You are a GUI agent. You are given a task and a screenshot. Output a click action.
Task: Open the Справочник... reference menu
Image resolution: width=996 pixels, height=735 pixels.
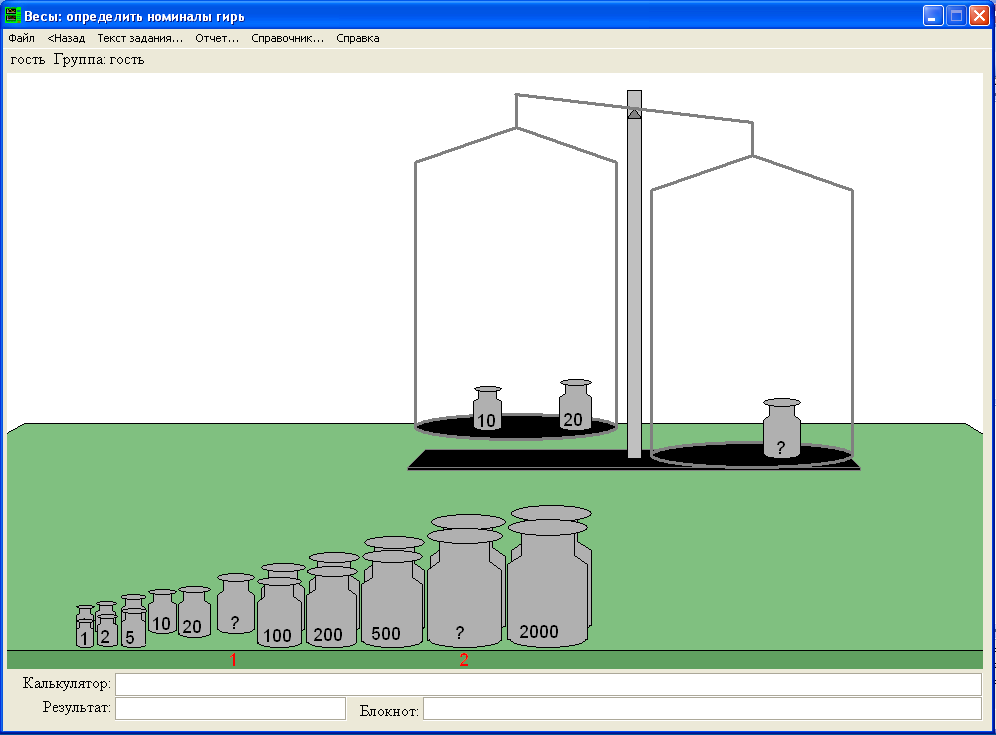point(287,38)
